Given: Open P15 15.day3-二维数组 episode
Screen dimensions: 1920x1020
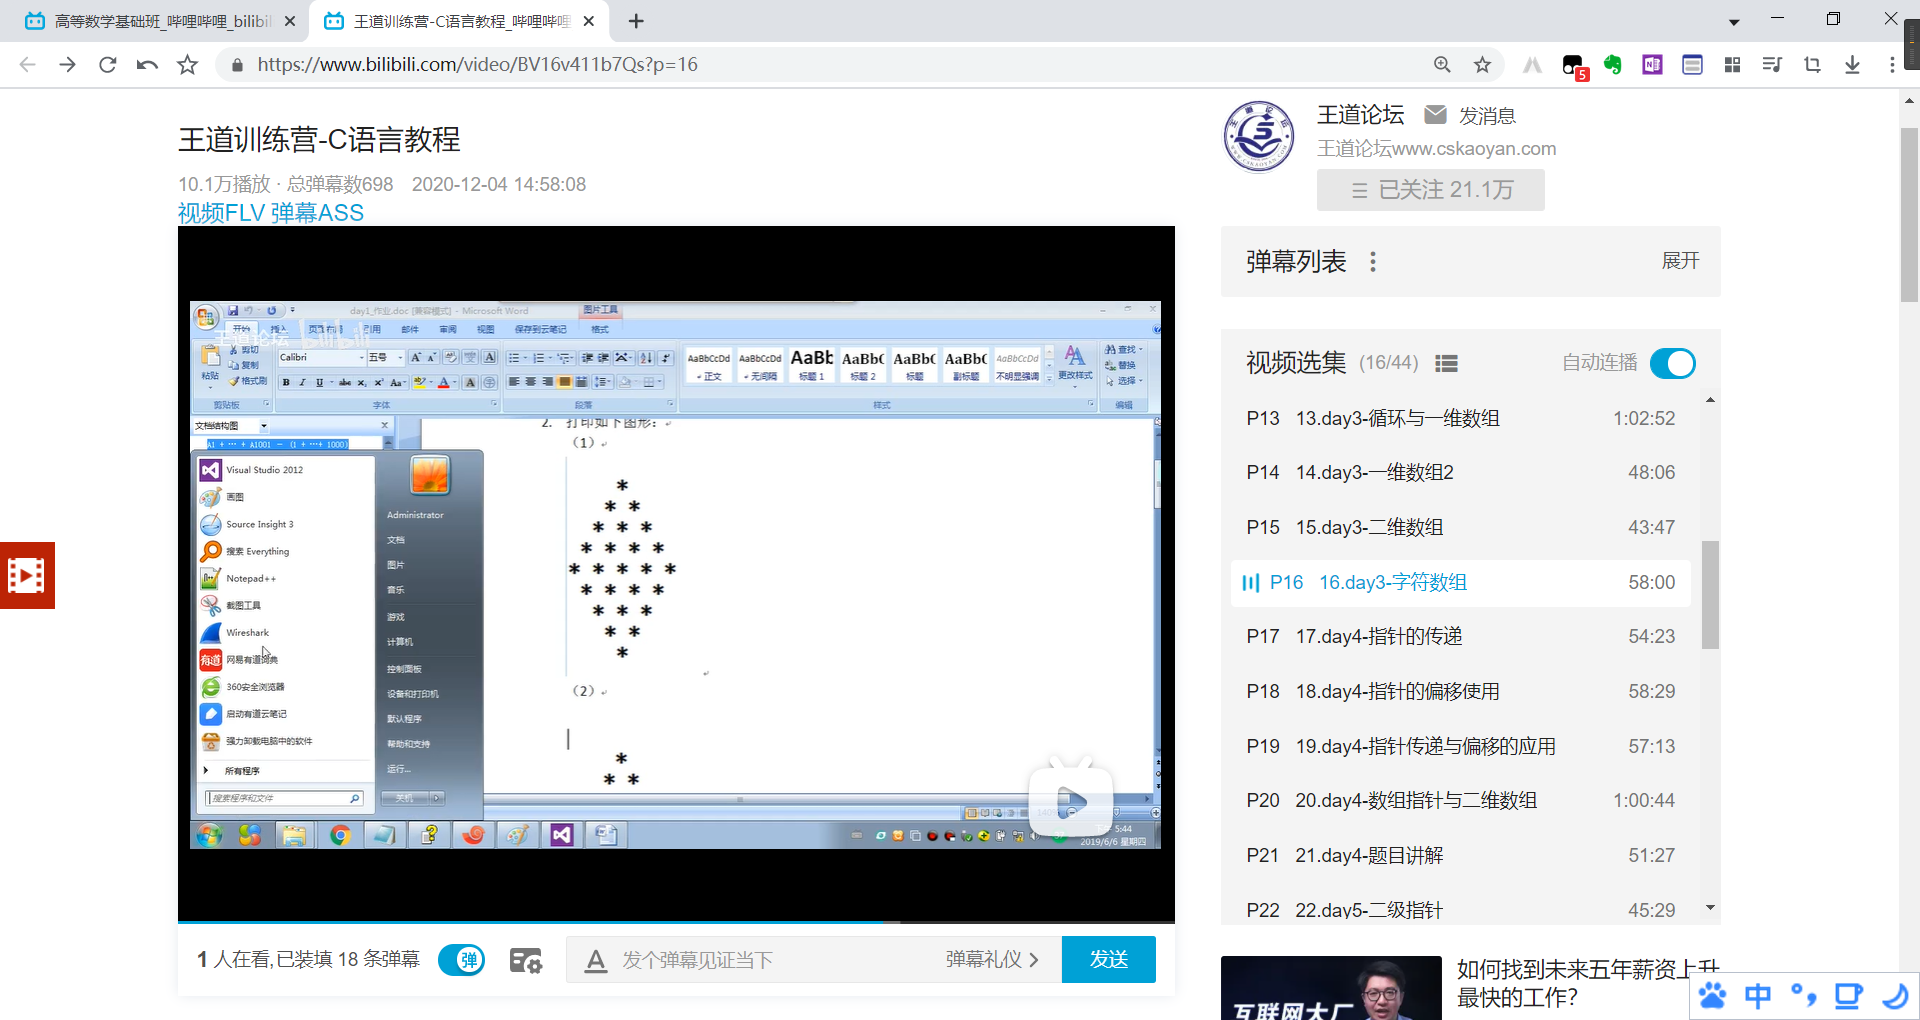Looking at the screenshot, I should click(x=1460, y=527).
